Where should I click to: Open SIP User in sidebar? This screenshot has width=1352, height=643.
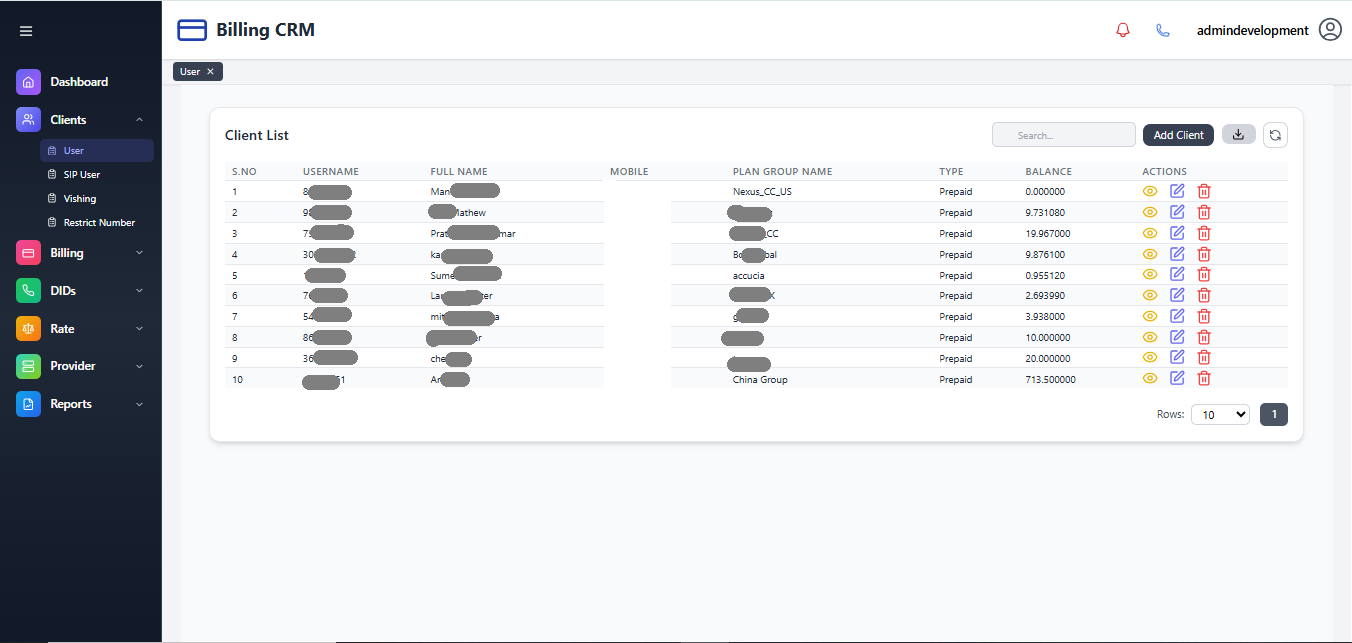click(x=81, y=175)
